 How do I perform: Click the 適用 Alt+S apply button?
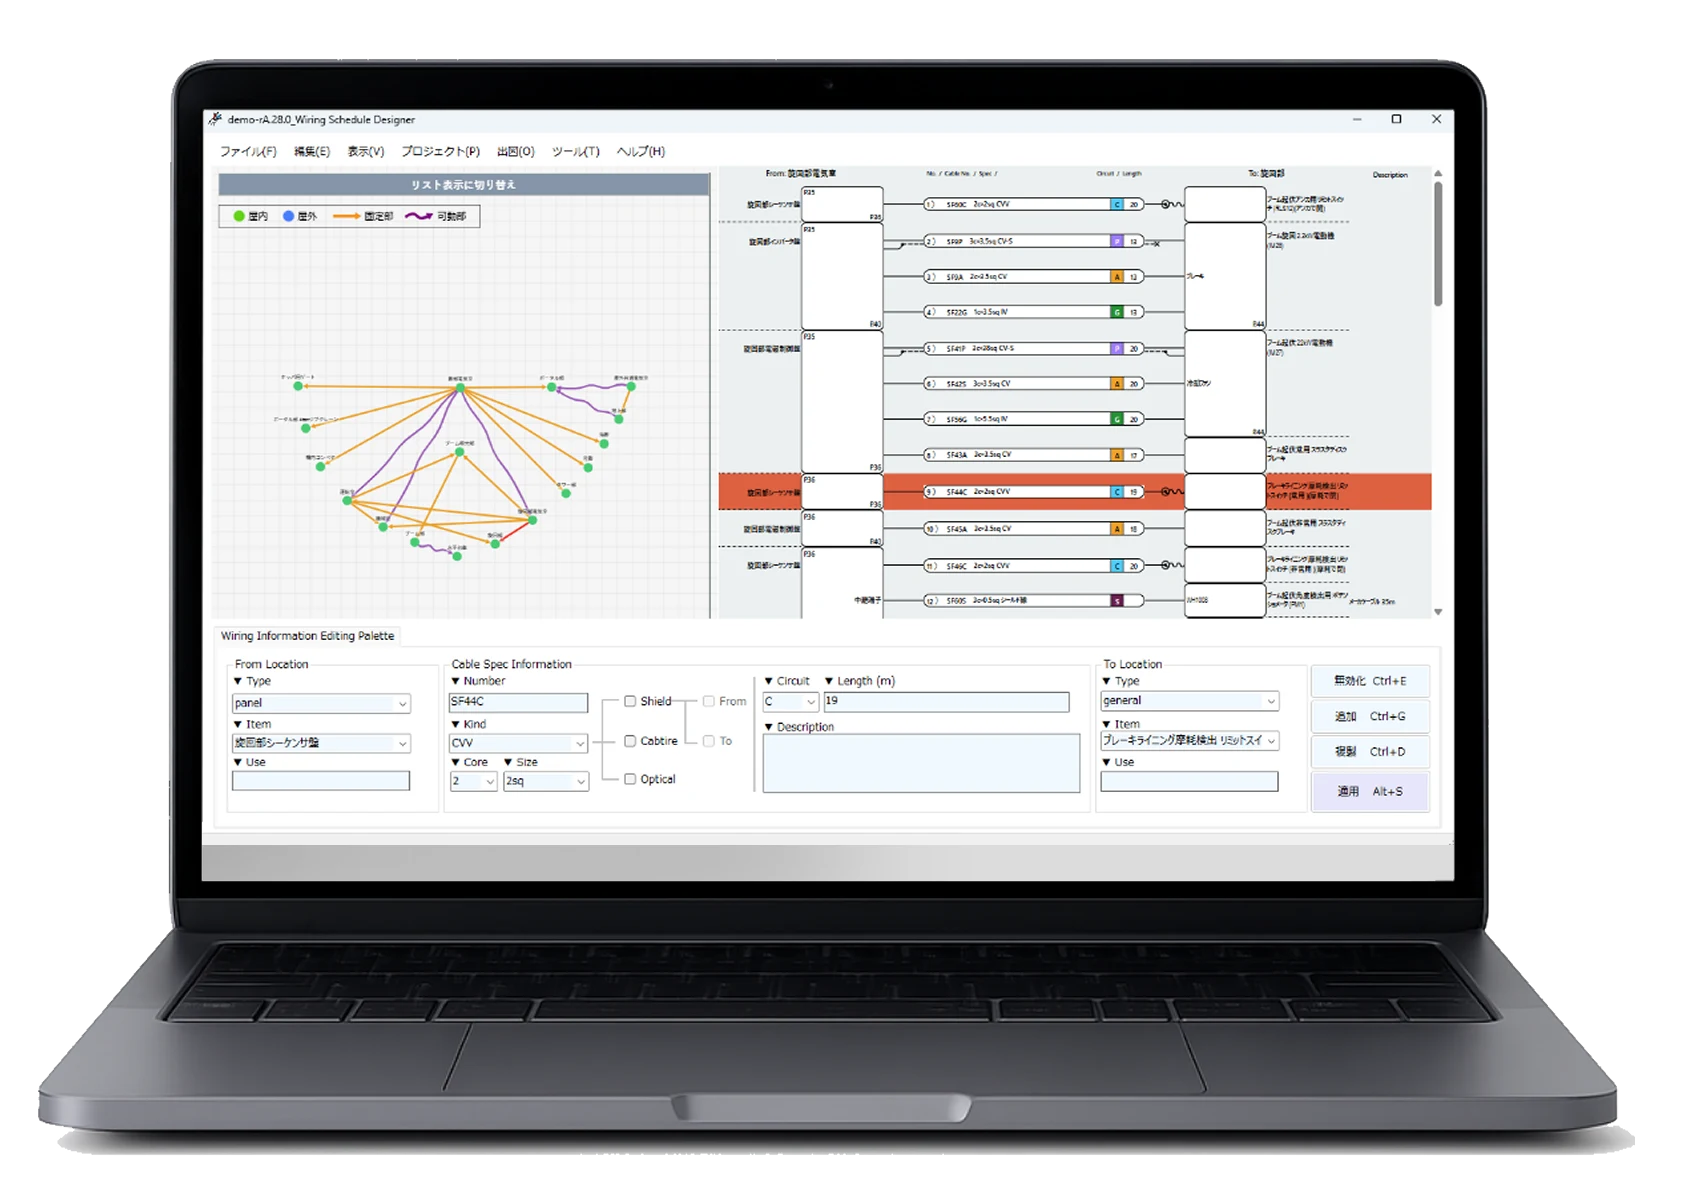point(1369,791)
